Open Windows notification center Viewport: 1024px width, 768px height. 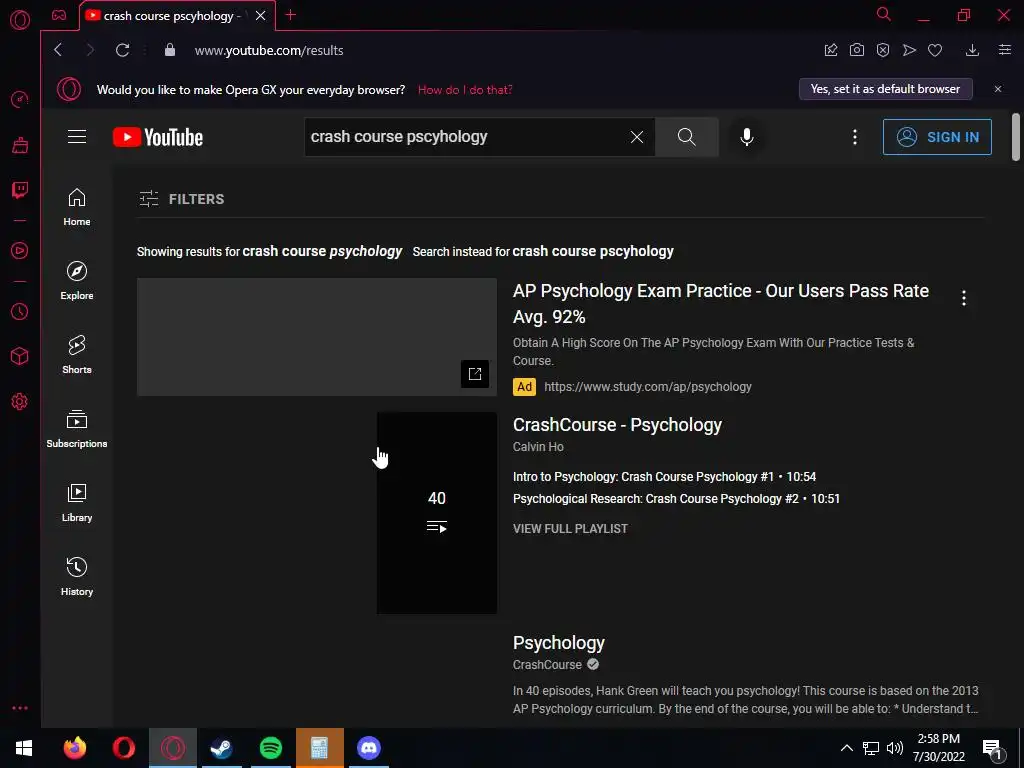click(993, 748)
